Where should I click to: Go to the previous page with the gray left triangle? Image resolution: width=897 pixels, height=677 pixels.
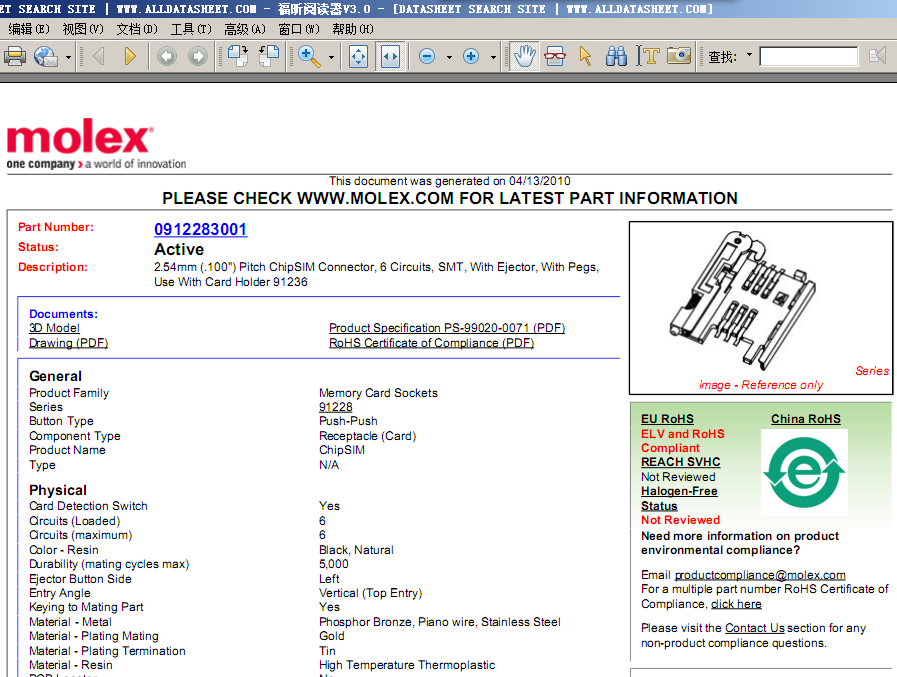(98, 56)
